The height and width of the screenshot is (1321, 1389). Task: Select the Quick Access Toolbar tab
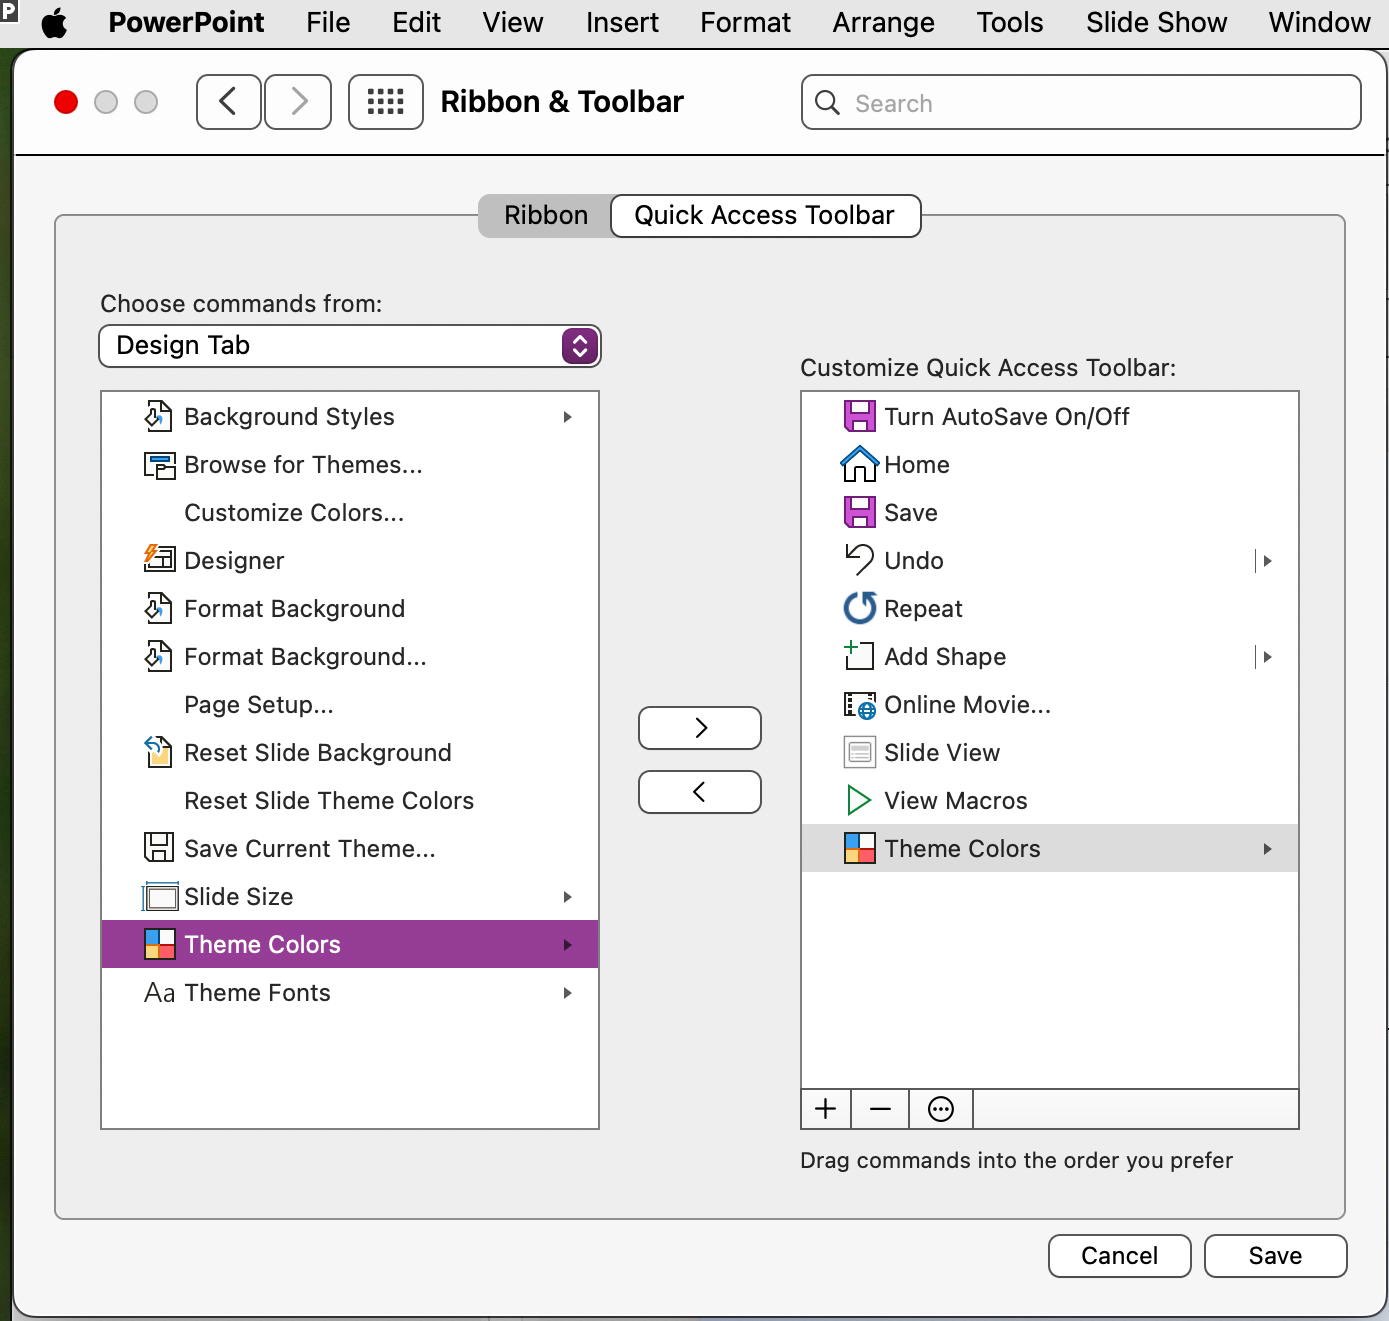click(765, 215)
